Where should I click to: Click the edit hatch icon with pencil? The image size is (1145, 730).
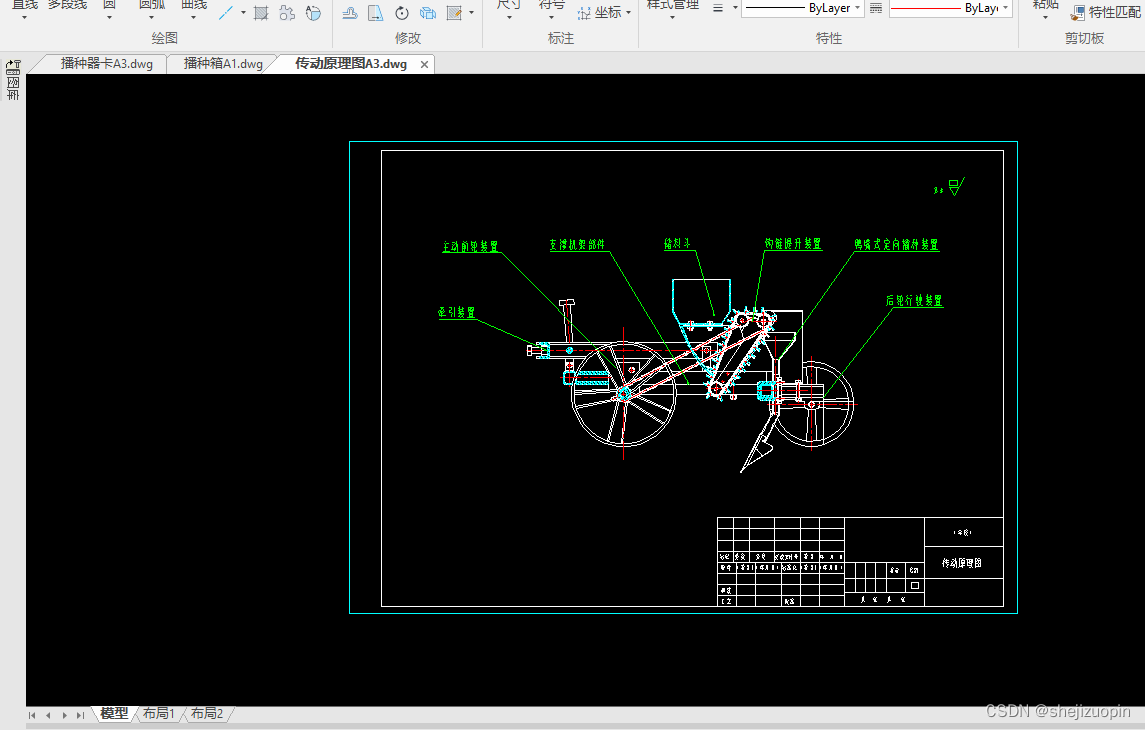[x=454, y=13]
